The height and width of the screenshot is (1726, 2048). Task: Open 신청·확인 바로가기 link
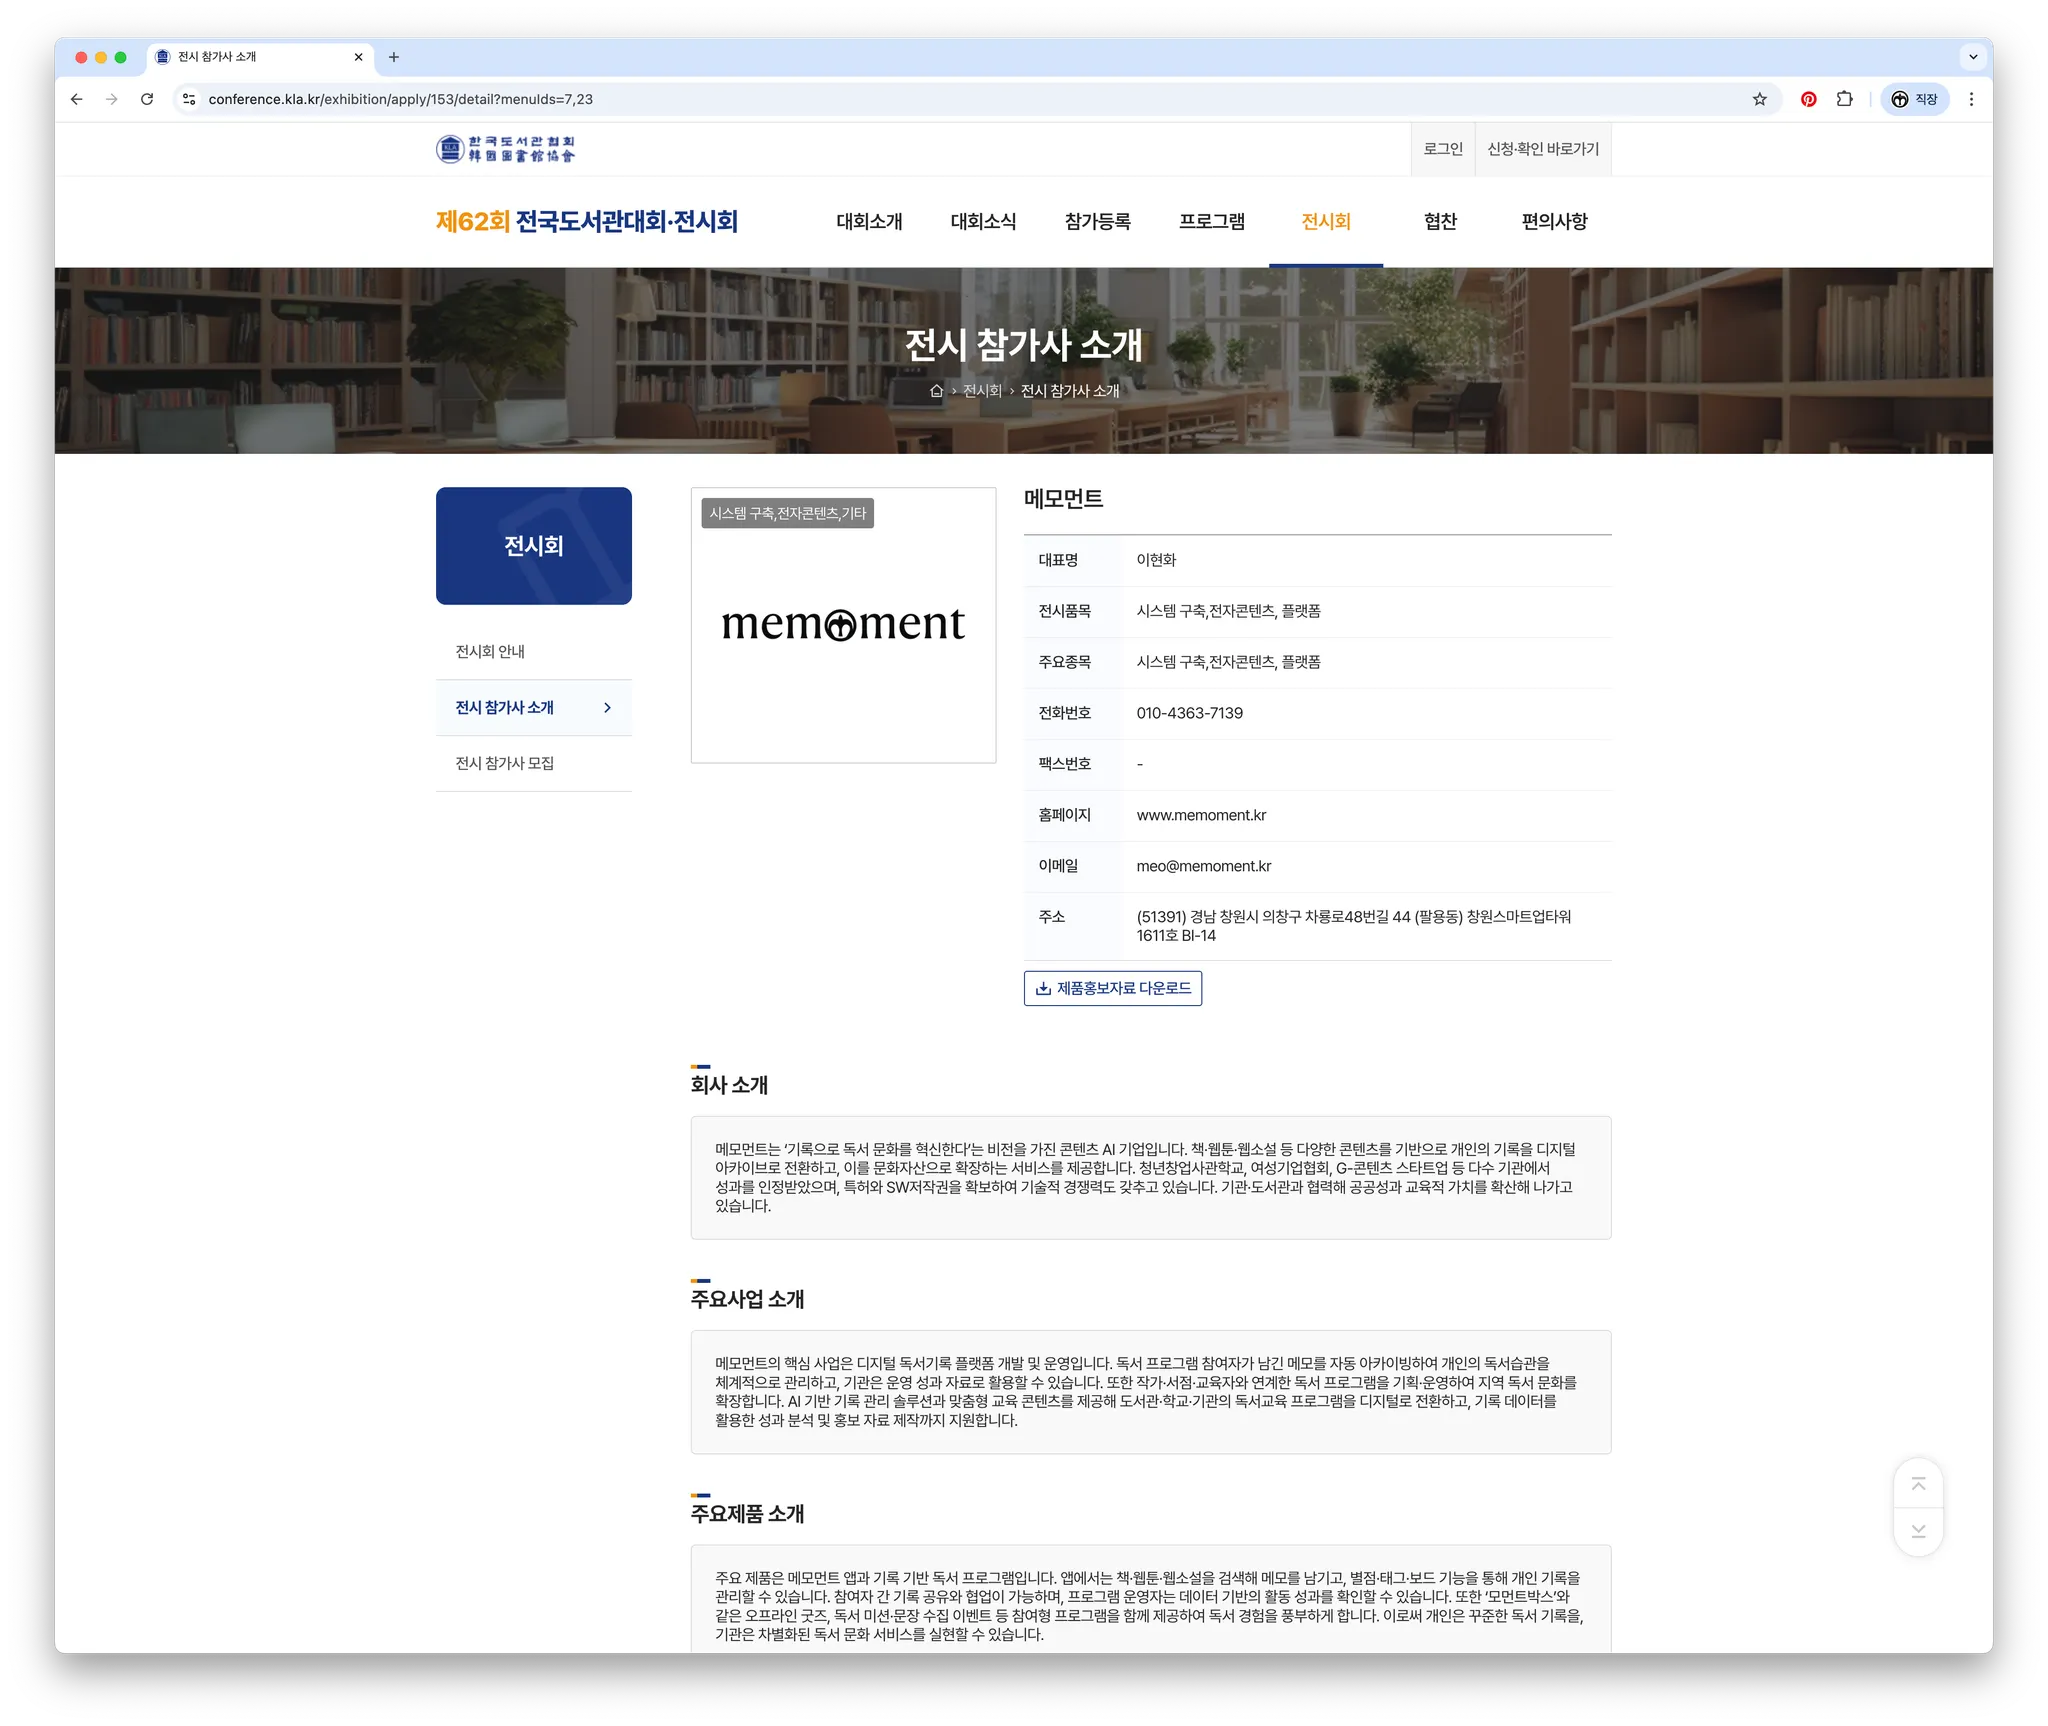tap(1542, 149)
